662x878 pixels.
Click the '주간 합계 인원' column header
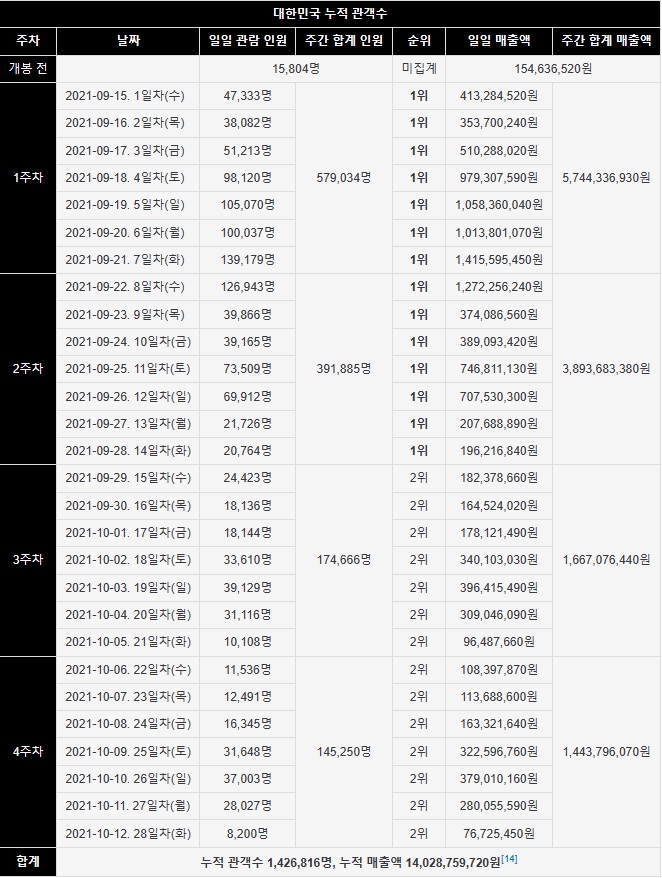click(x=344, y=41)
